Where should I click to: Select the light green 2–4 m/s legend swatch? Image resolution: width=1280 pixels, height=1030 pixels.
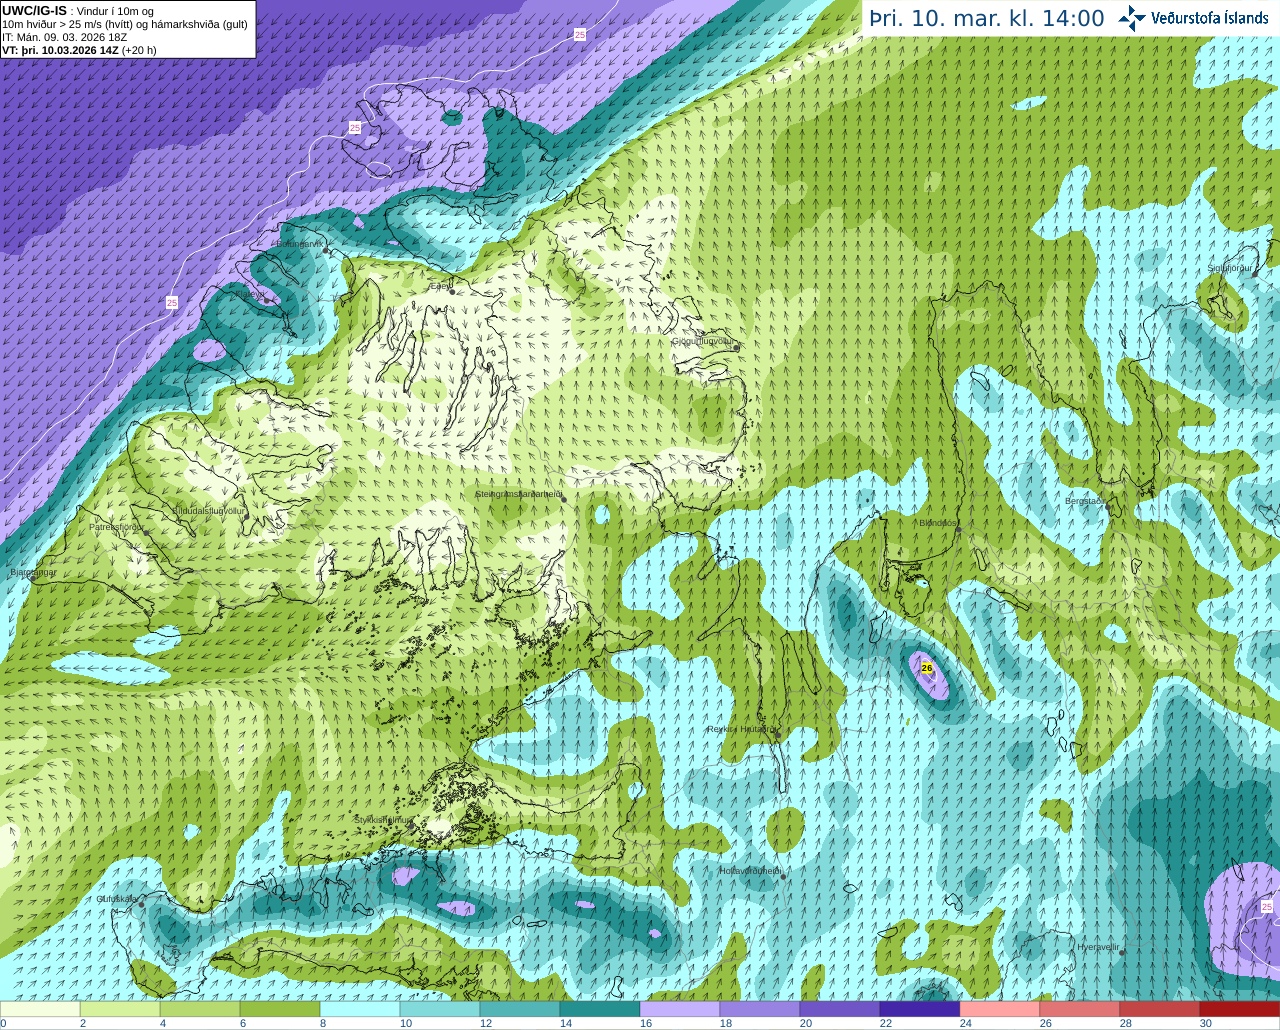[120, 1009]
